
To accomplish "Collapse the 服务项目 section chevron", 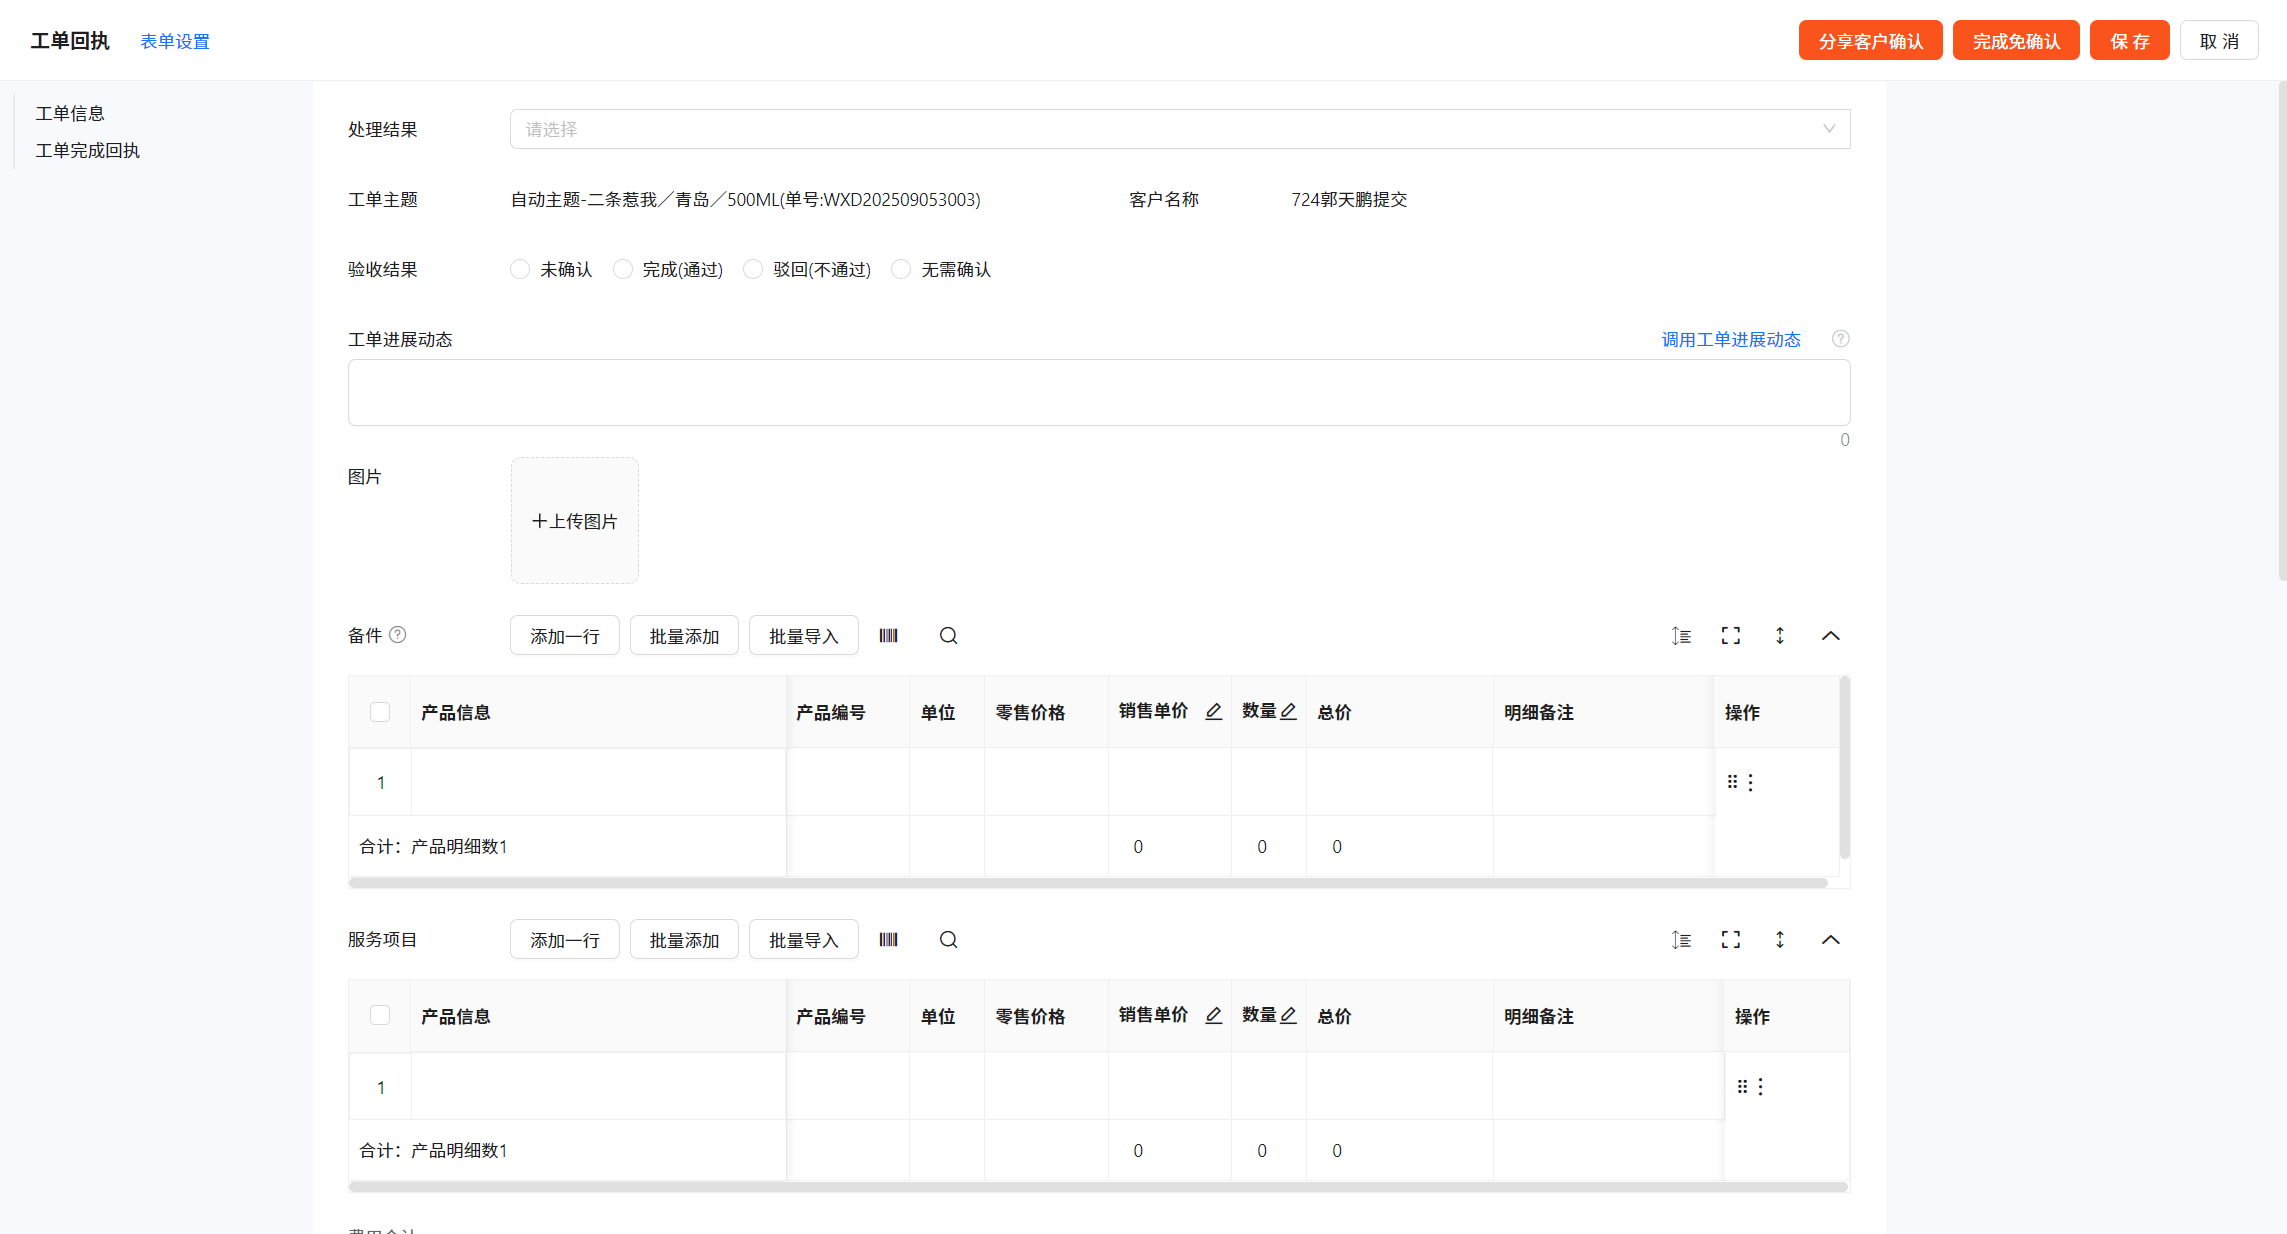I will point(1830,940).
